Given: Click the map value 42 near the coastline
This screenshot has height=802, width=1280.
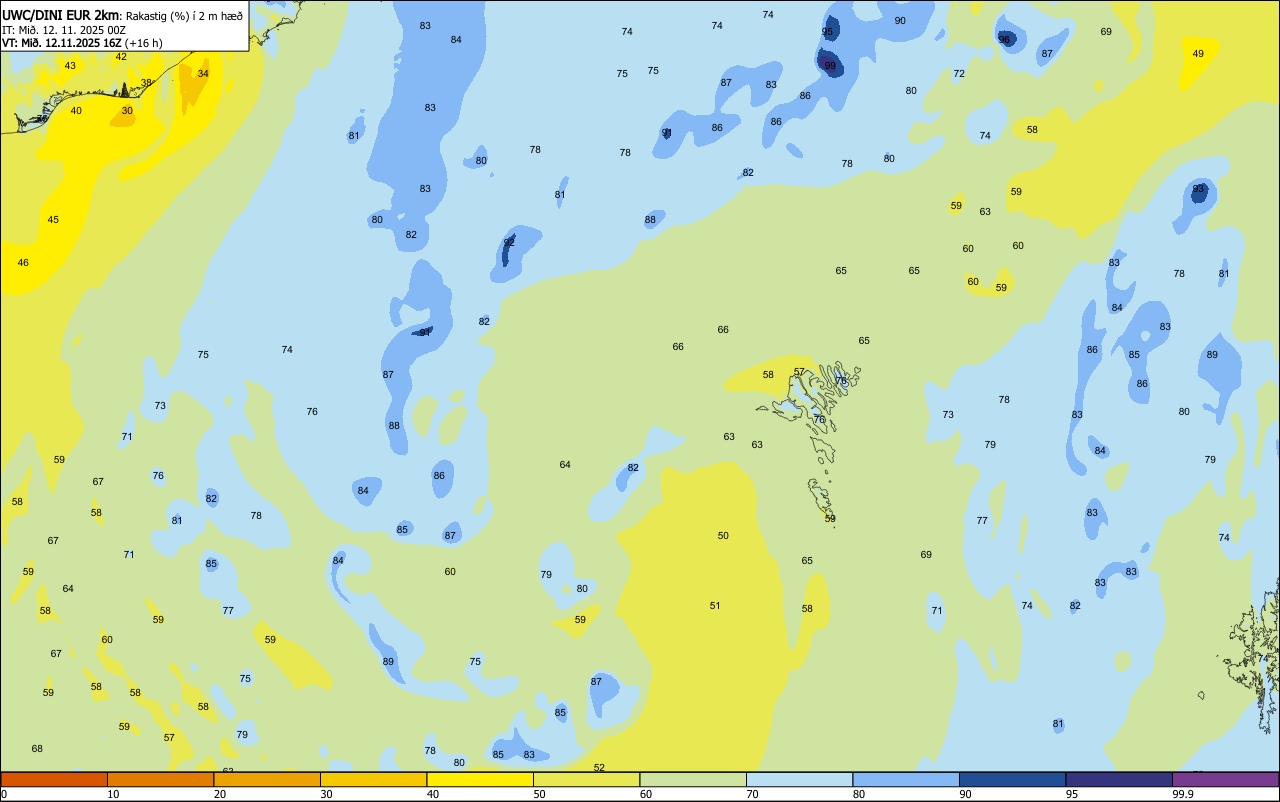Looking at the screenshot, I should 121,57.
